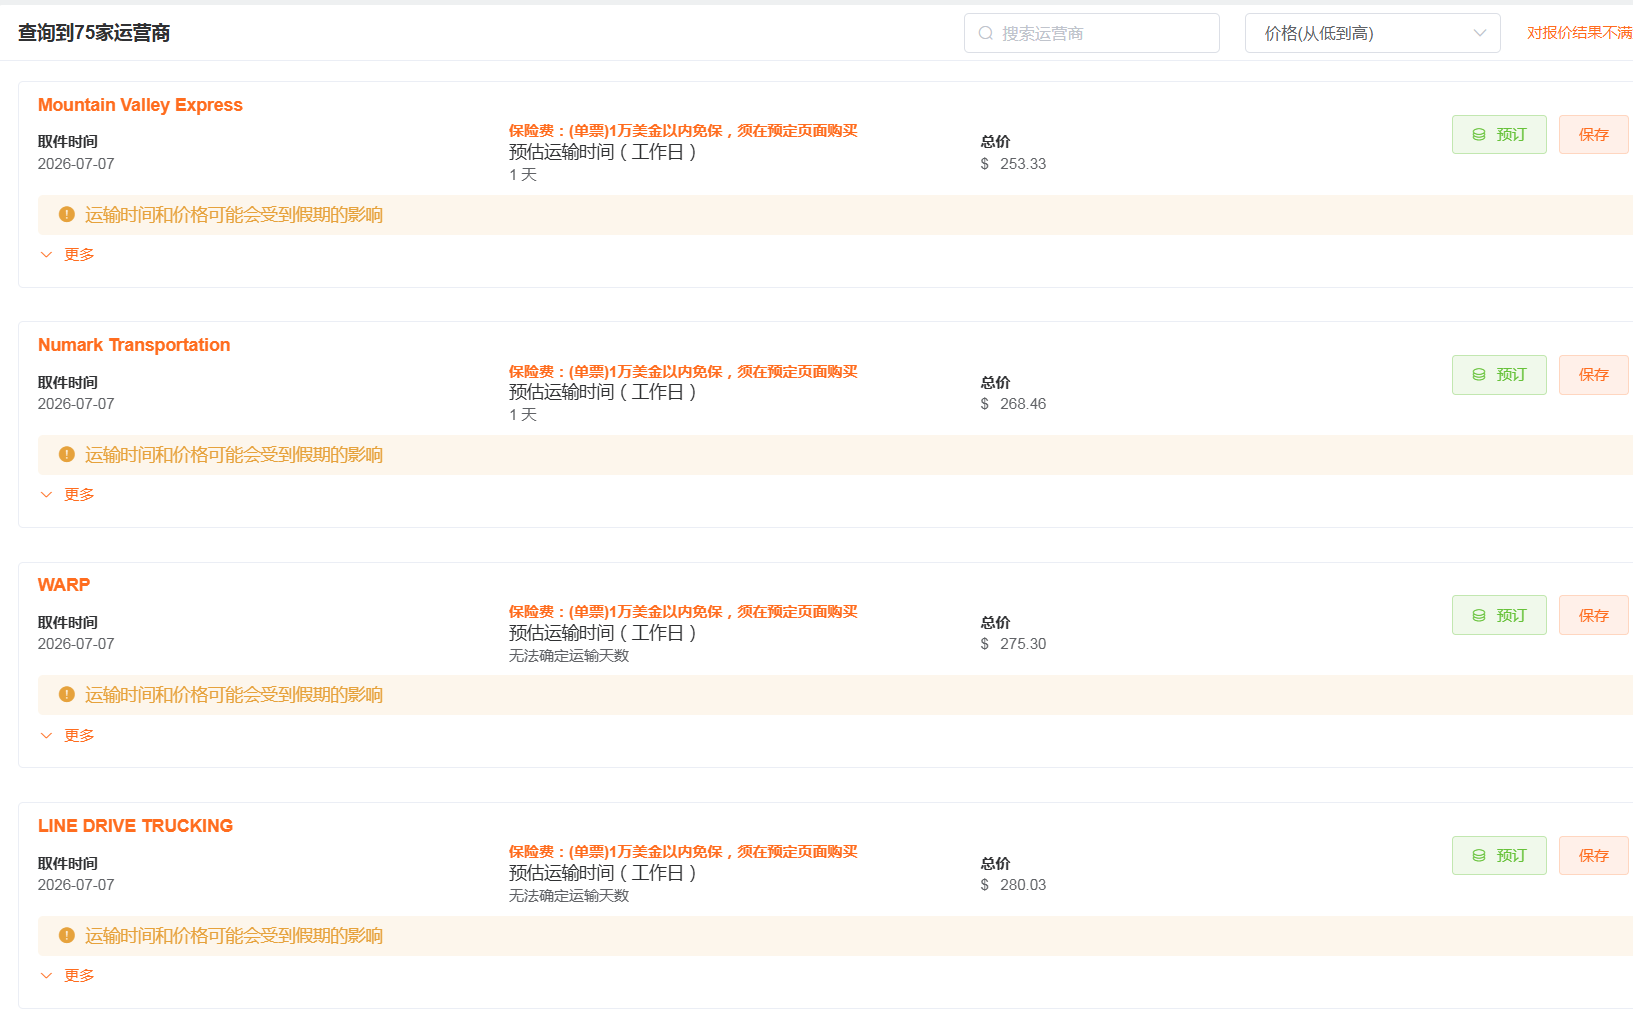
Task: Click chevron icon beside WARP 更多
Action: click(46, 736)
